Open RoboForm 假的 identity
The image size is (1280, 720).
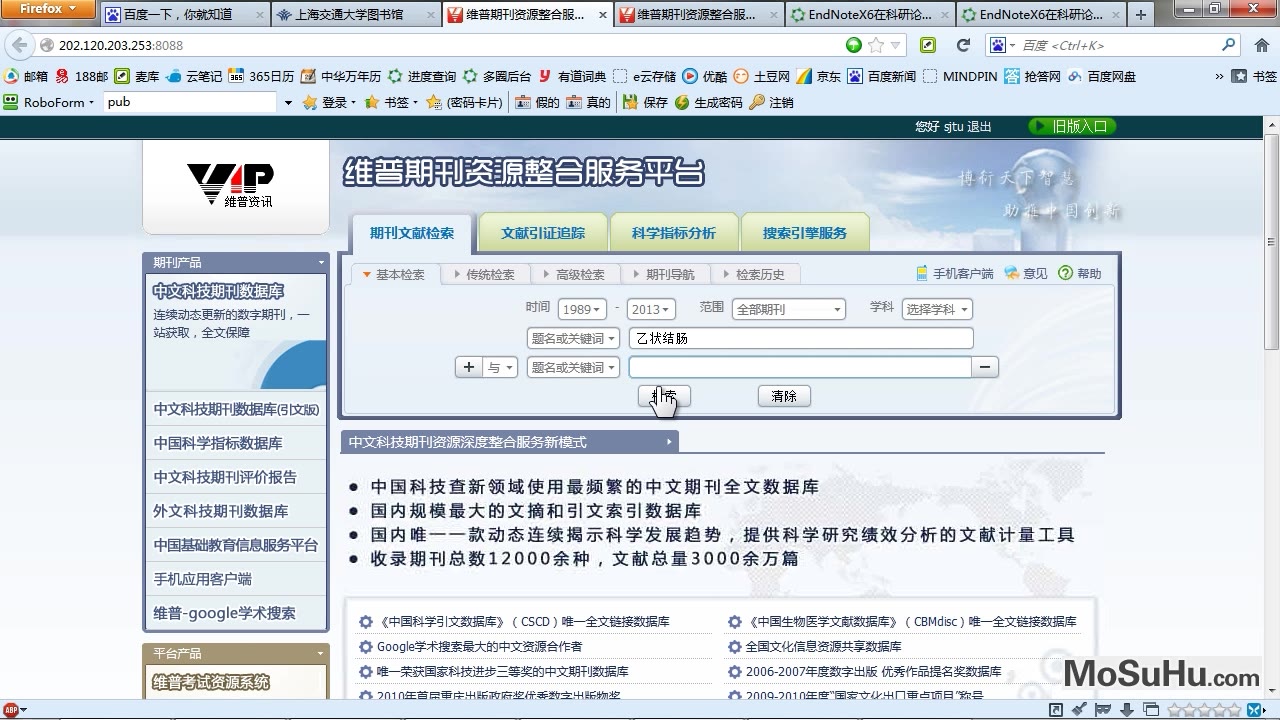[538, 102]
